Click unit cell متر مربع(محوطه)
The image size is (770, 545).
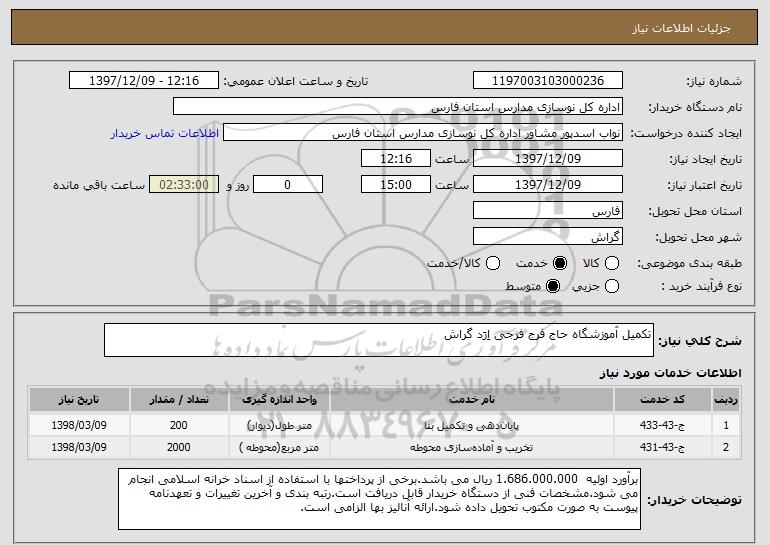(x=279, y=448)
